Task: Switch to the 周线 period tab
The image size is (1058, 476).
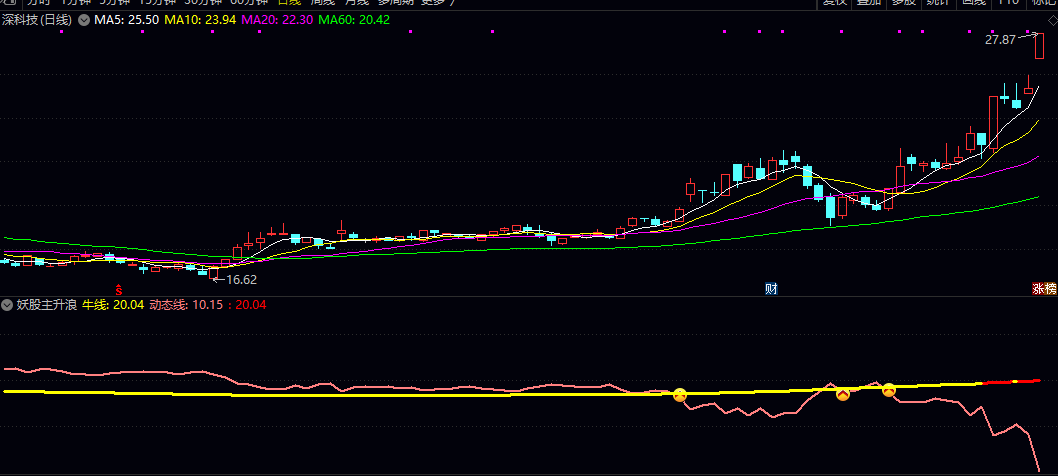Action: coord(321,2)
